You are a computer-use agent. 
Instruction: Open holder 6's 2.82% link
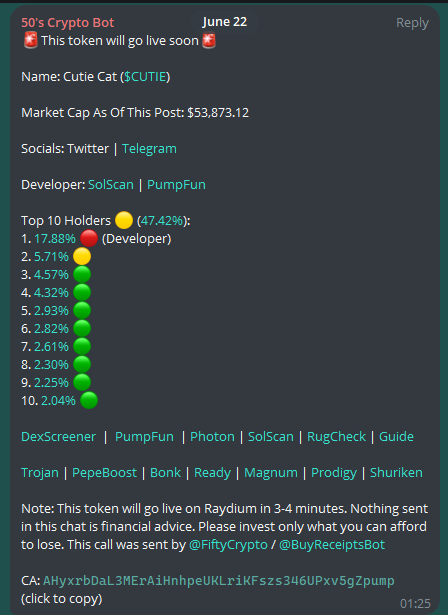(51, 329)
